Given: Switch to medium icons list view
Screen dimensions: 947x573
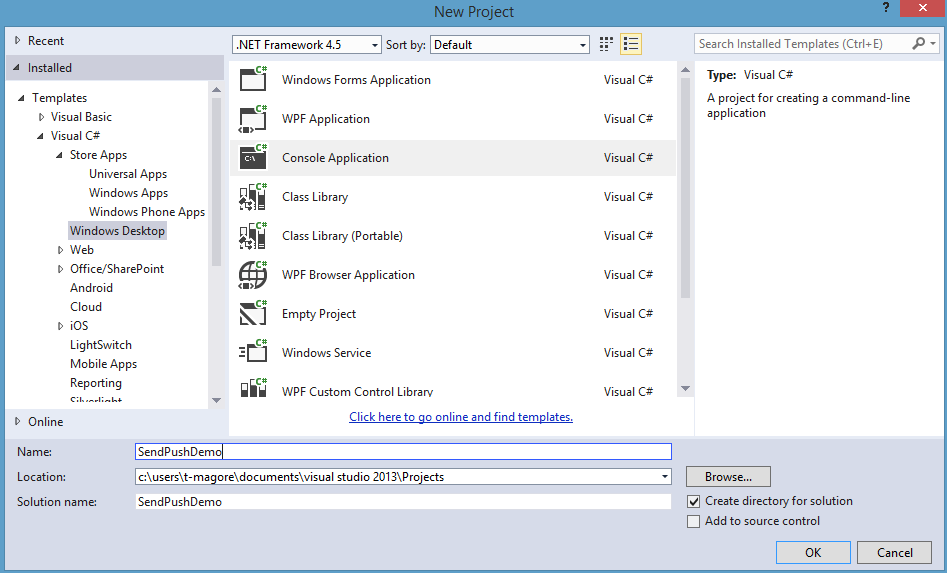Looking at the screenshot, I should click(631, 44).
